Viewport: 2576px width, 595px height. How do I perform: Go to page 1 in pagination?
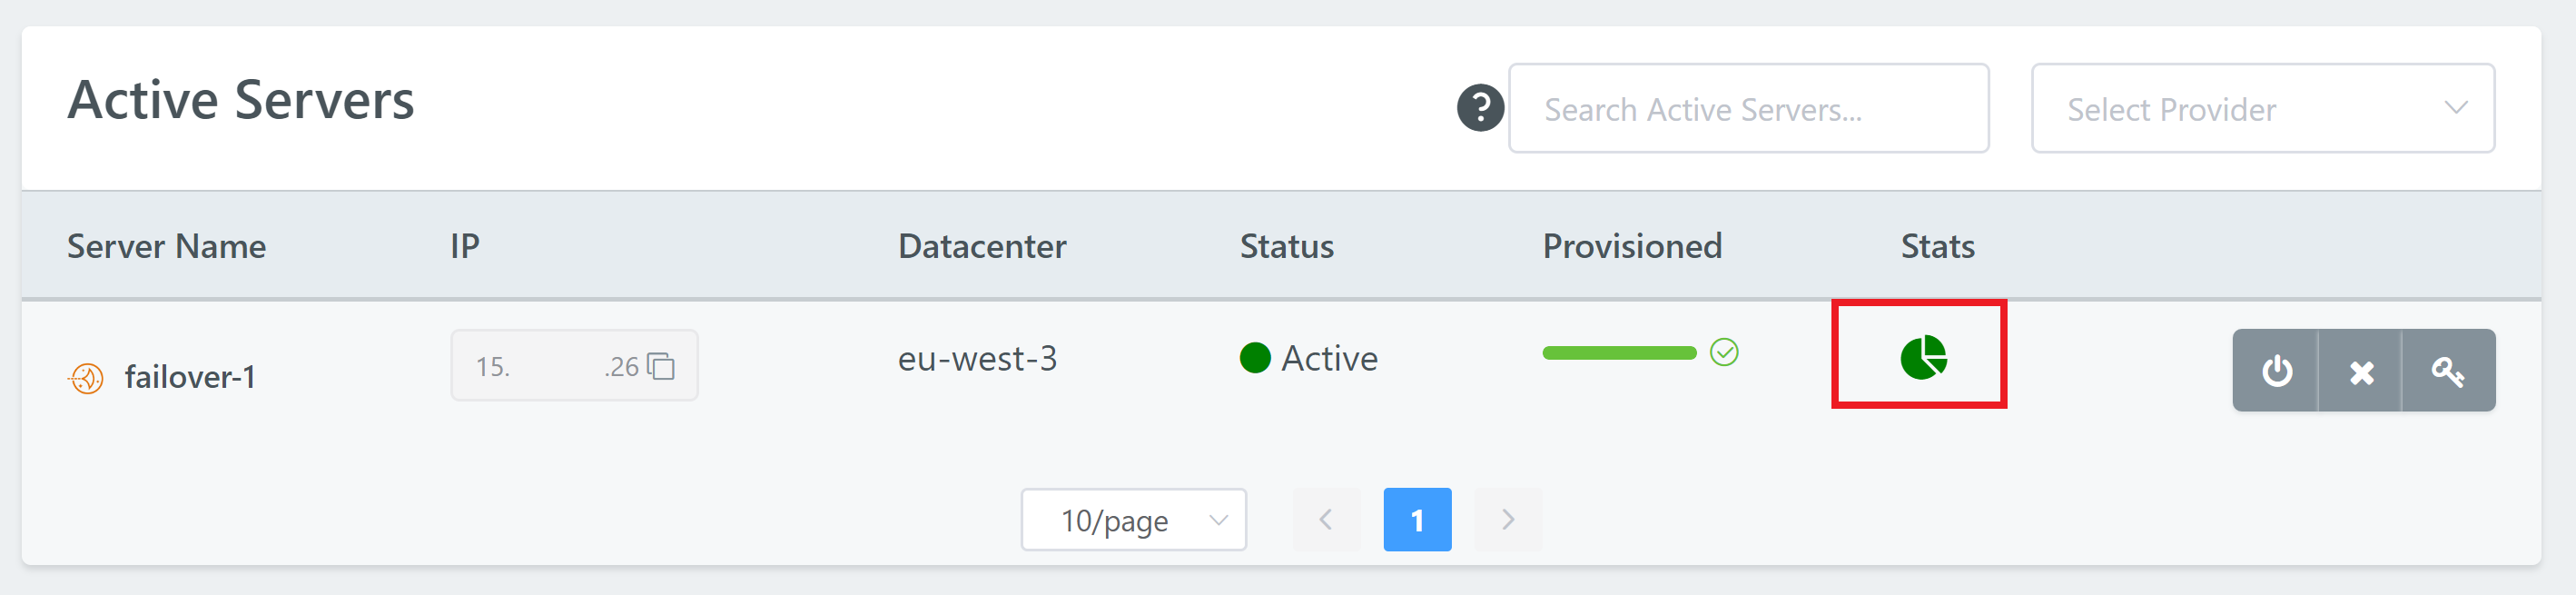point(1416,519)
